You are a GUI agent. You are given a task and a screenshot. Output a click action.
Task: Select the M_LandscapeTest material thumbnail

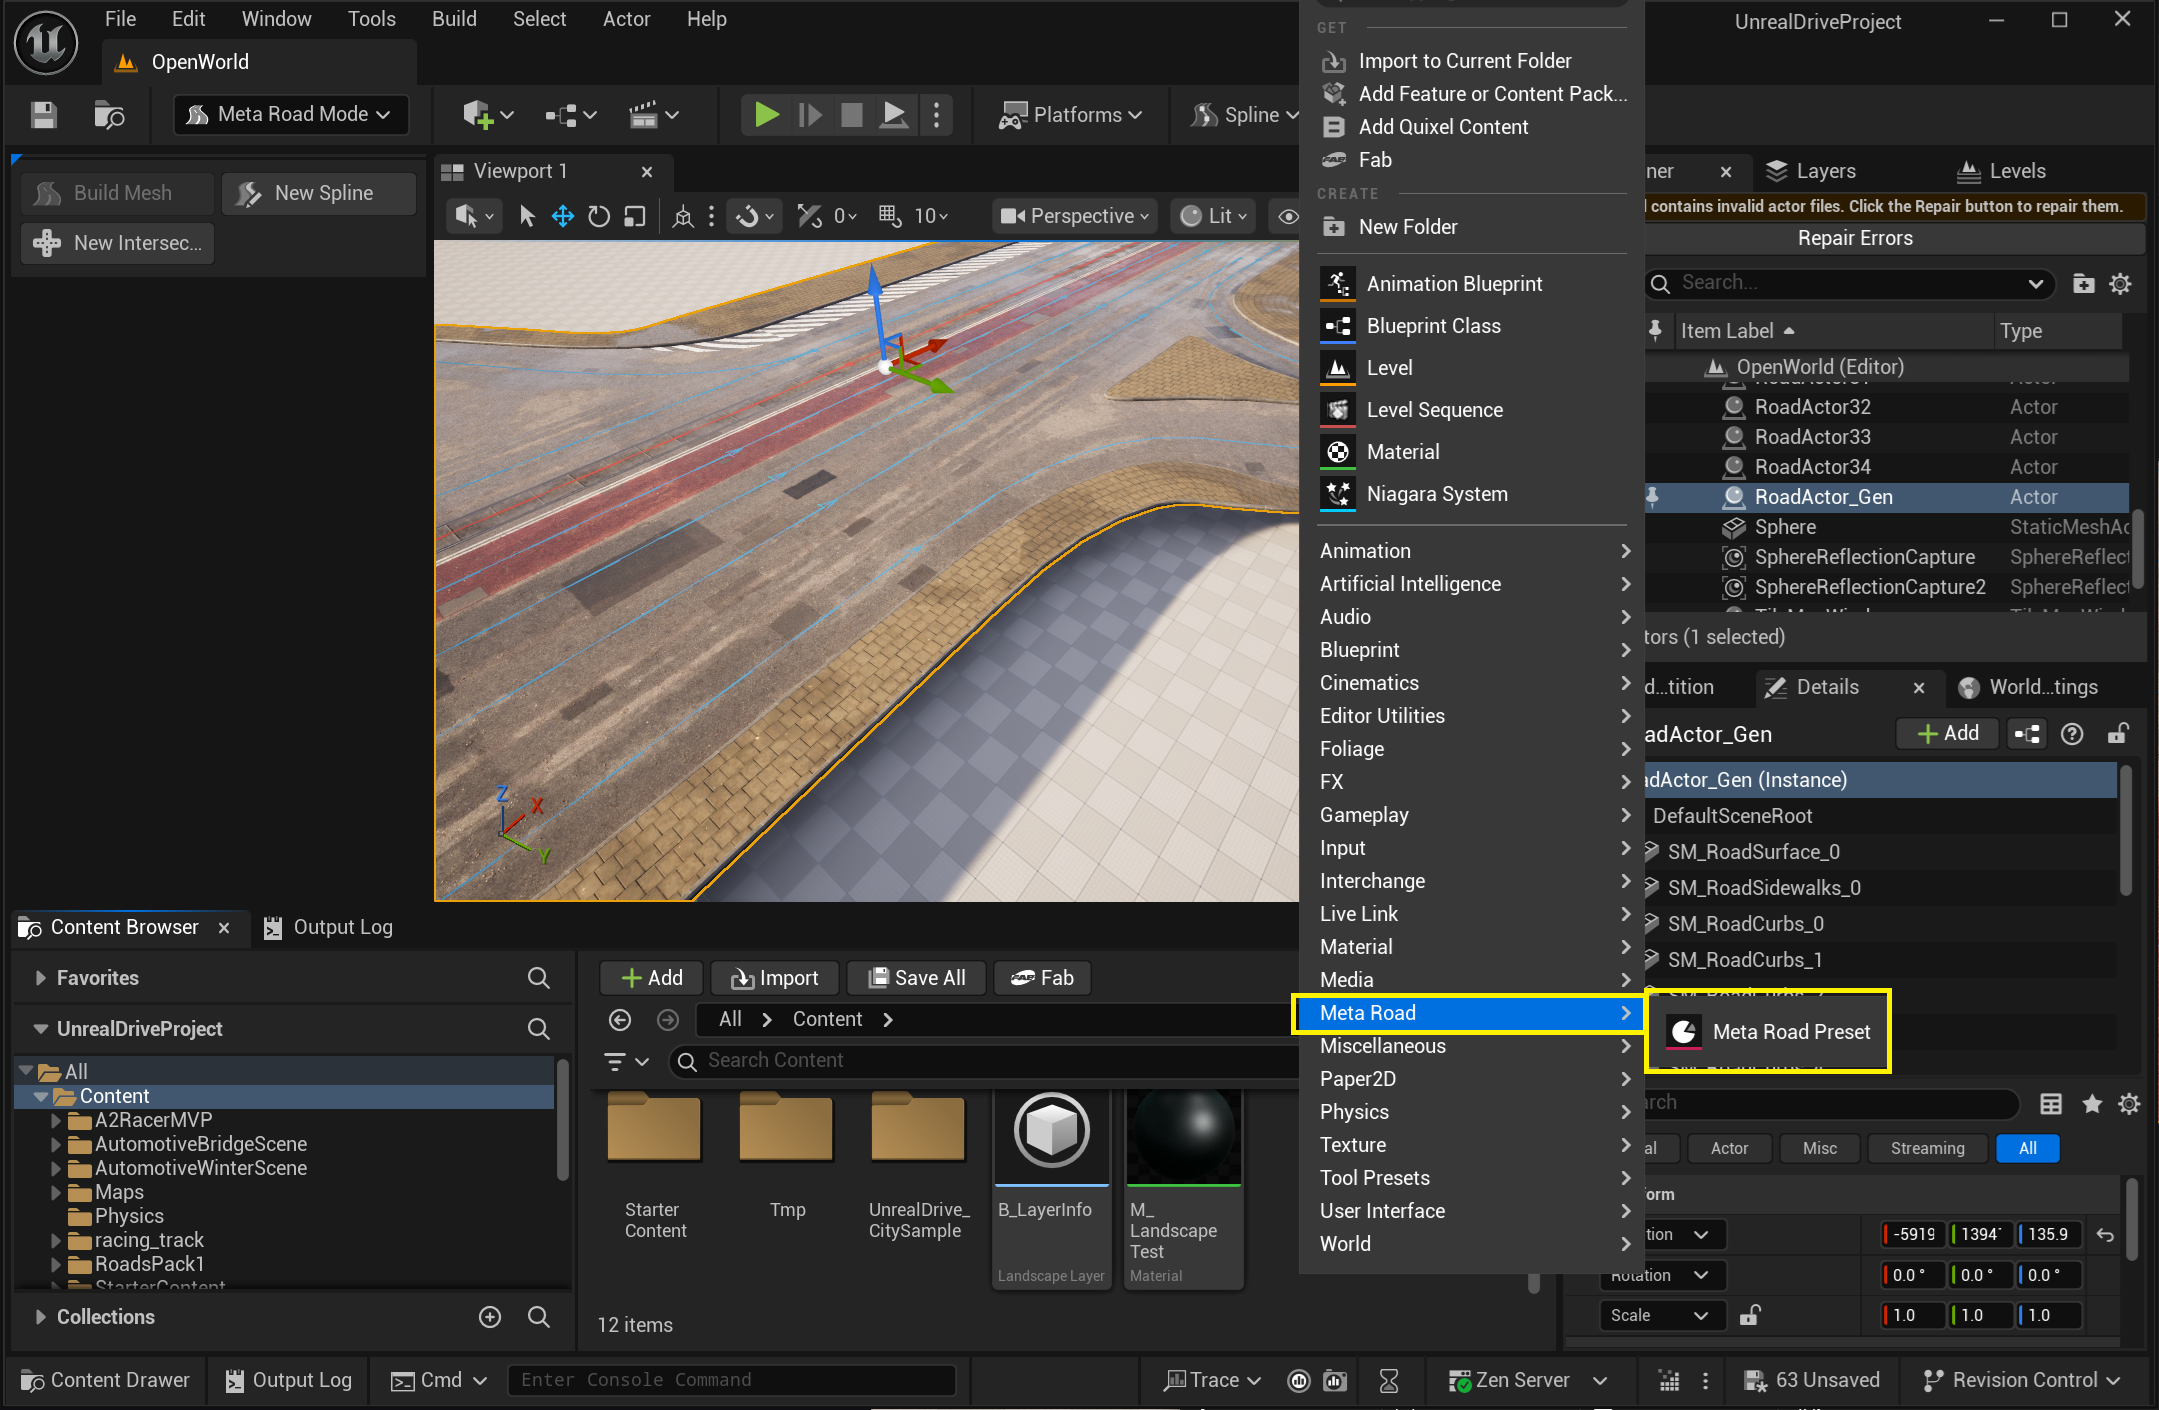1183,1138
